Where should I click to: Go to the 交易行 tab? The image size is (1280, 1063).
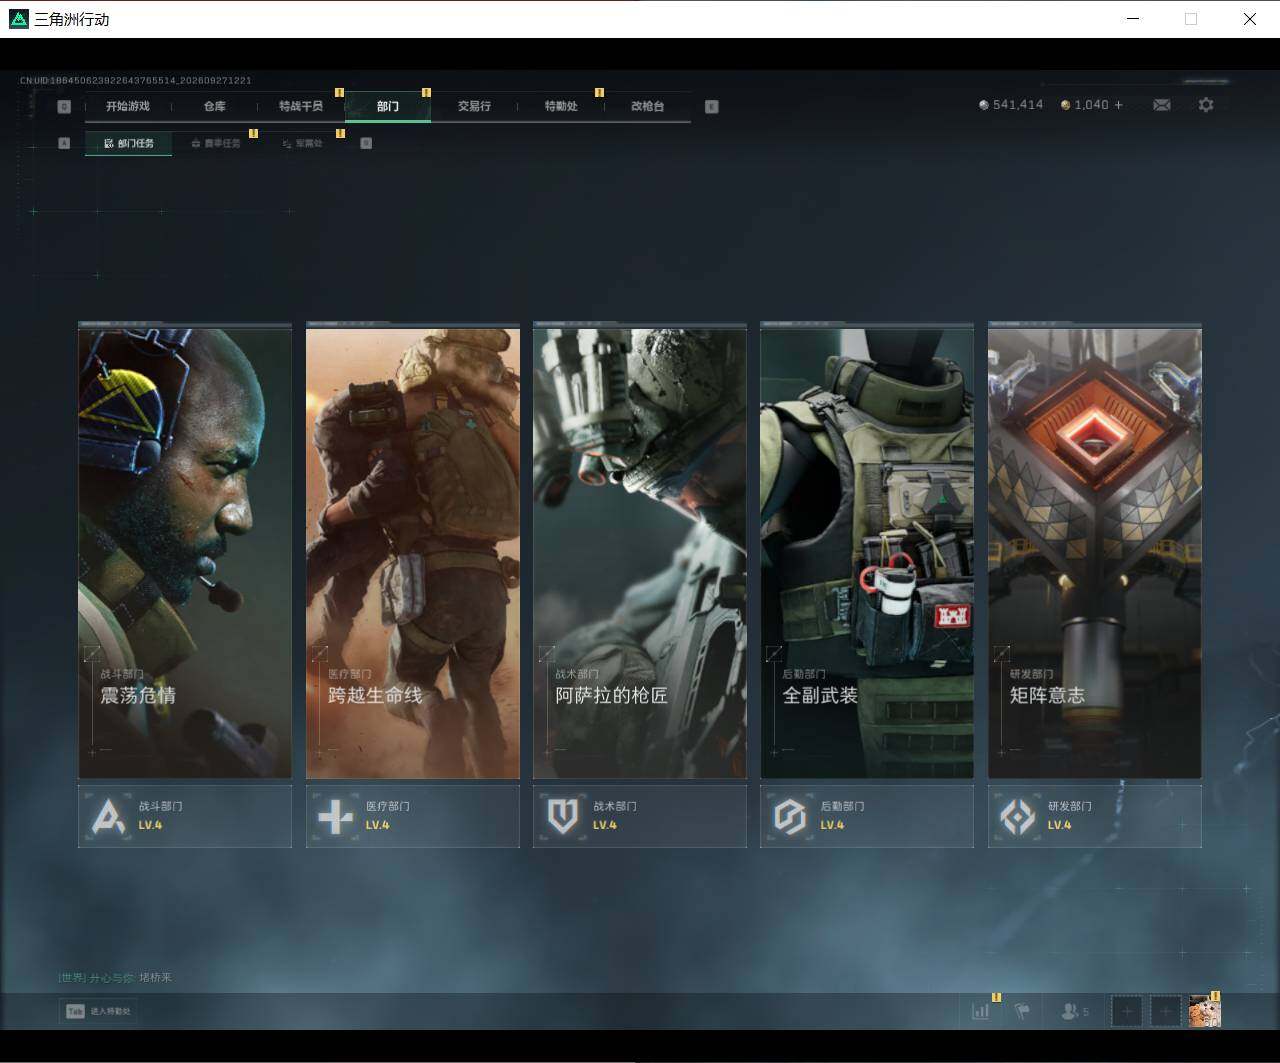[474, 106]
